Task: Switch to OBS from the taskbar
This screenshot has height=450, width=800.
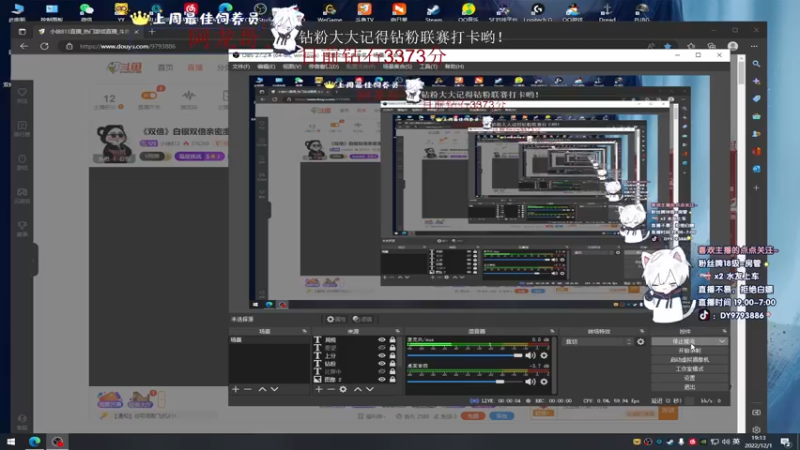Action: click(x=58, y=441)
